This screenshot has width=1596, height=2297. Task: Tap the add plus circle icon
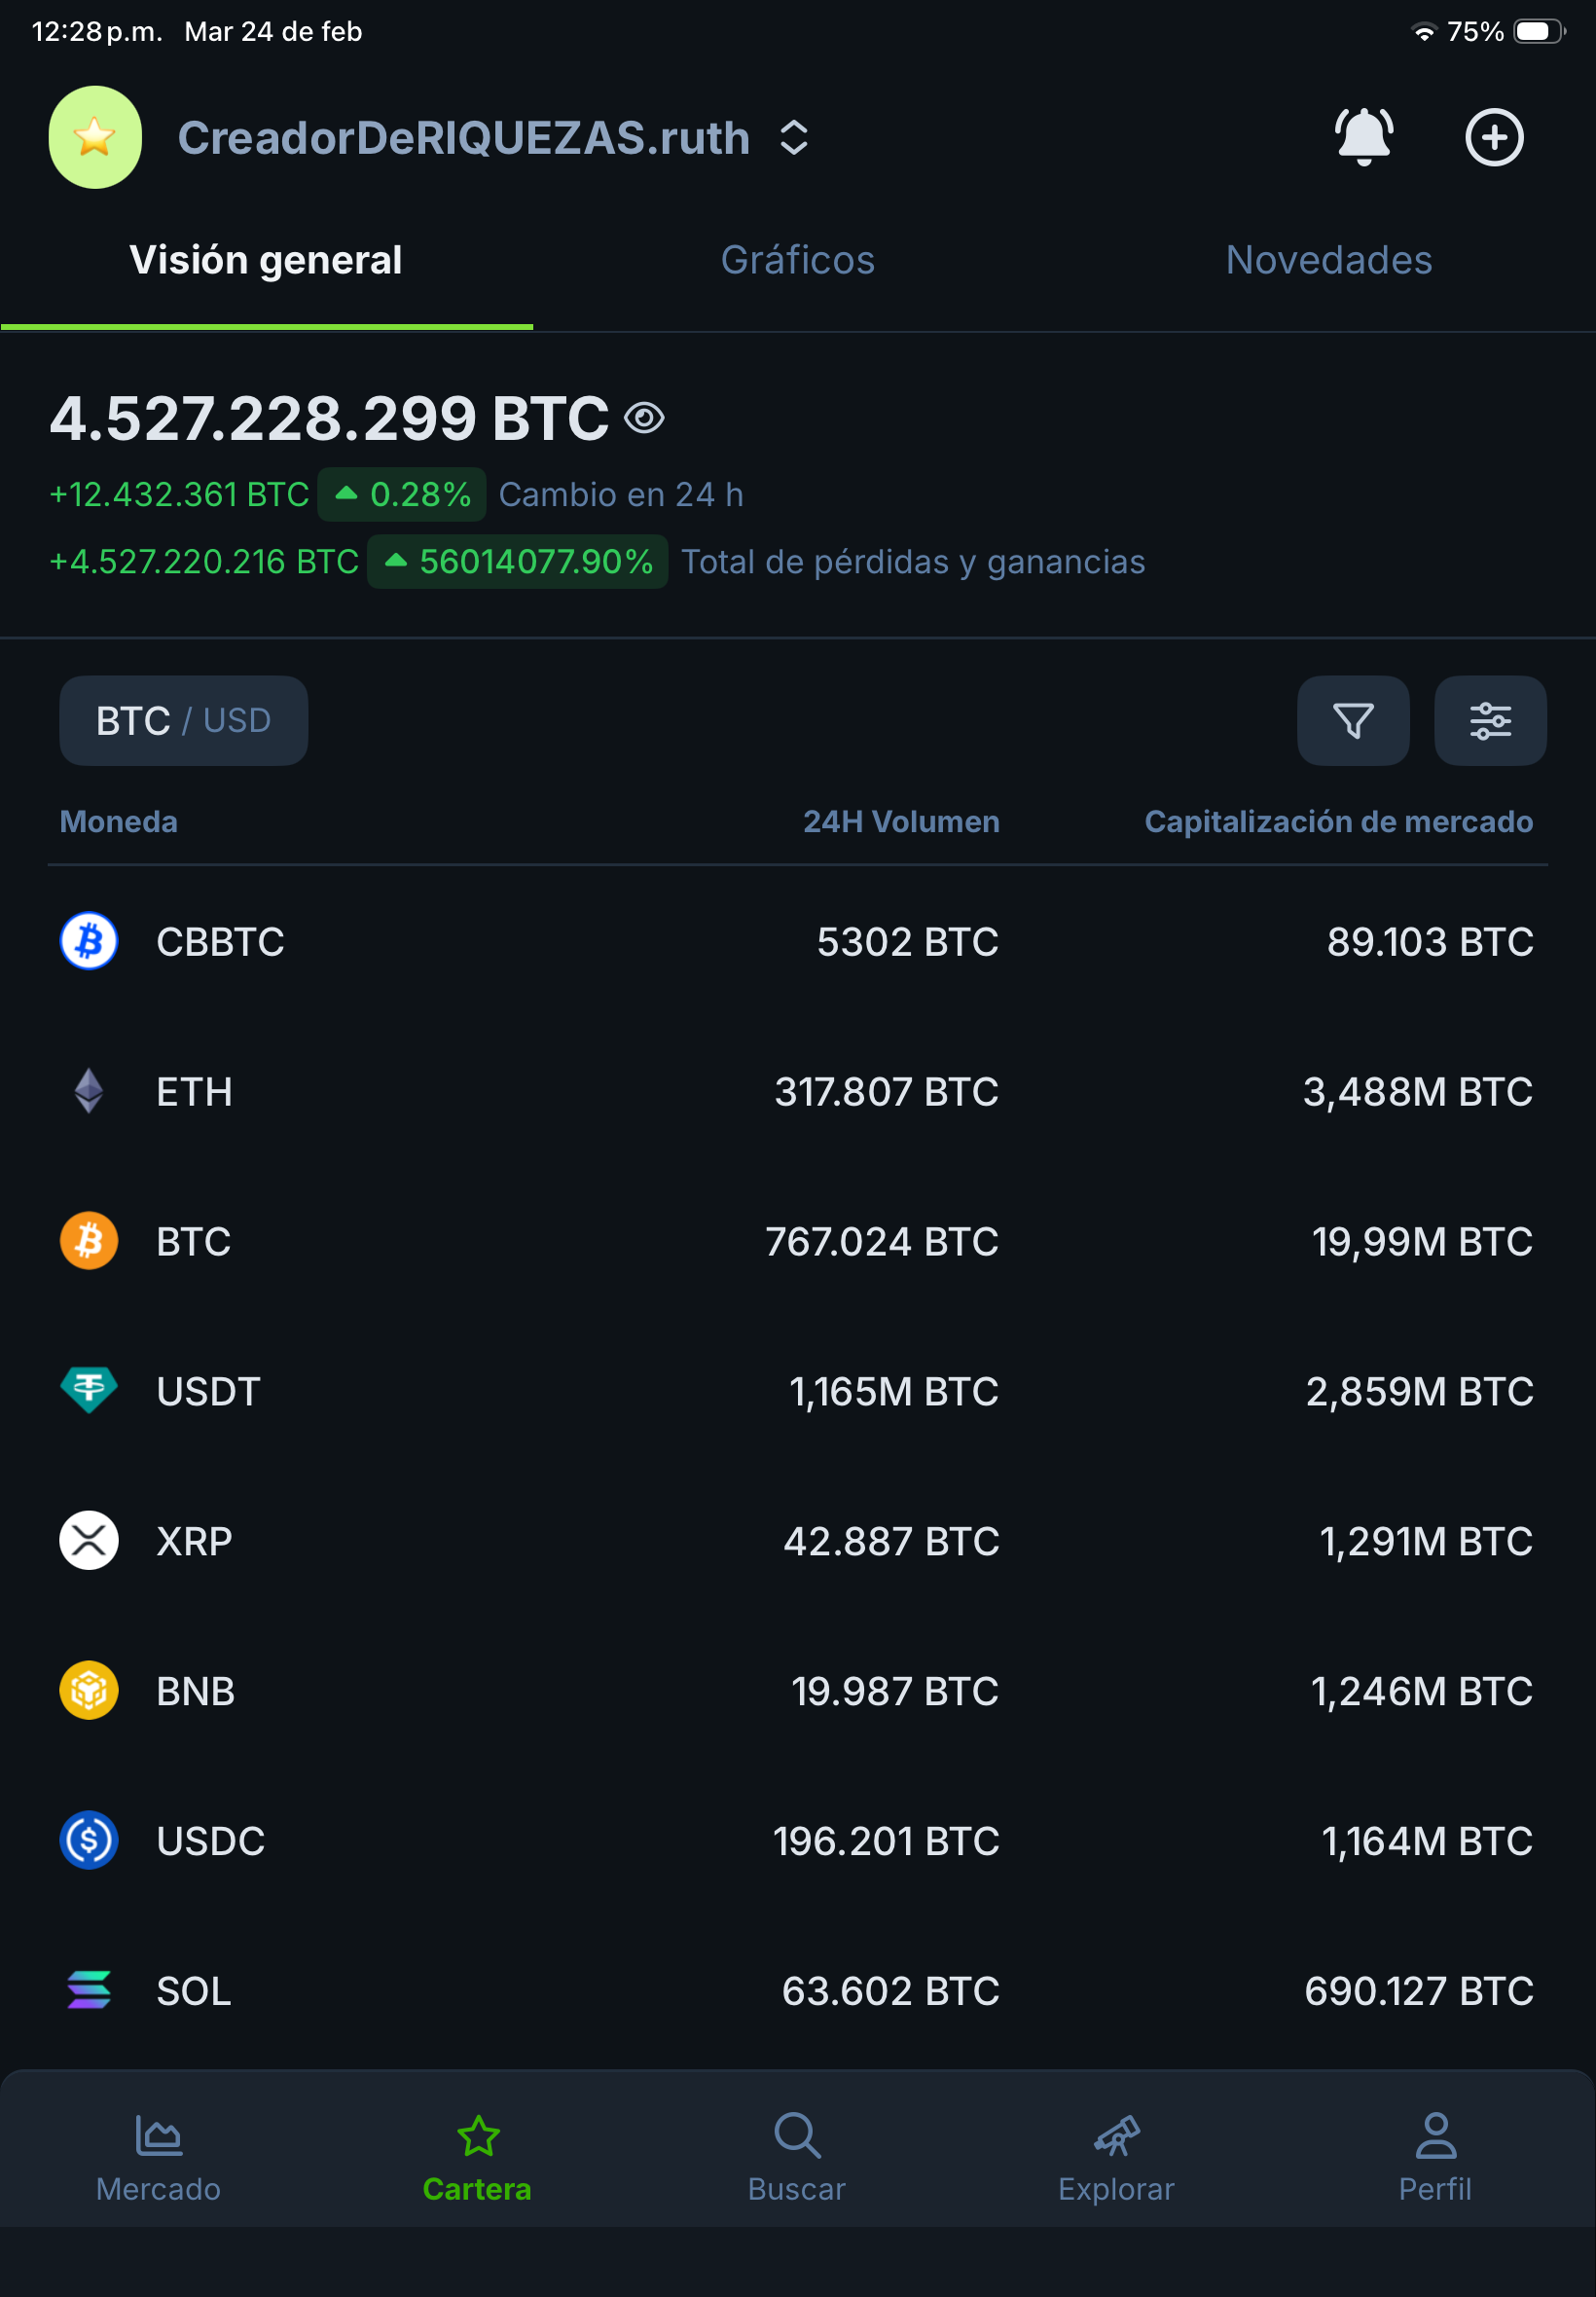1494,137
